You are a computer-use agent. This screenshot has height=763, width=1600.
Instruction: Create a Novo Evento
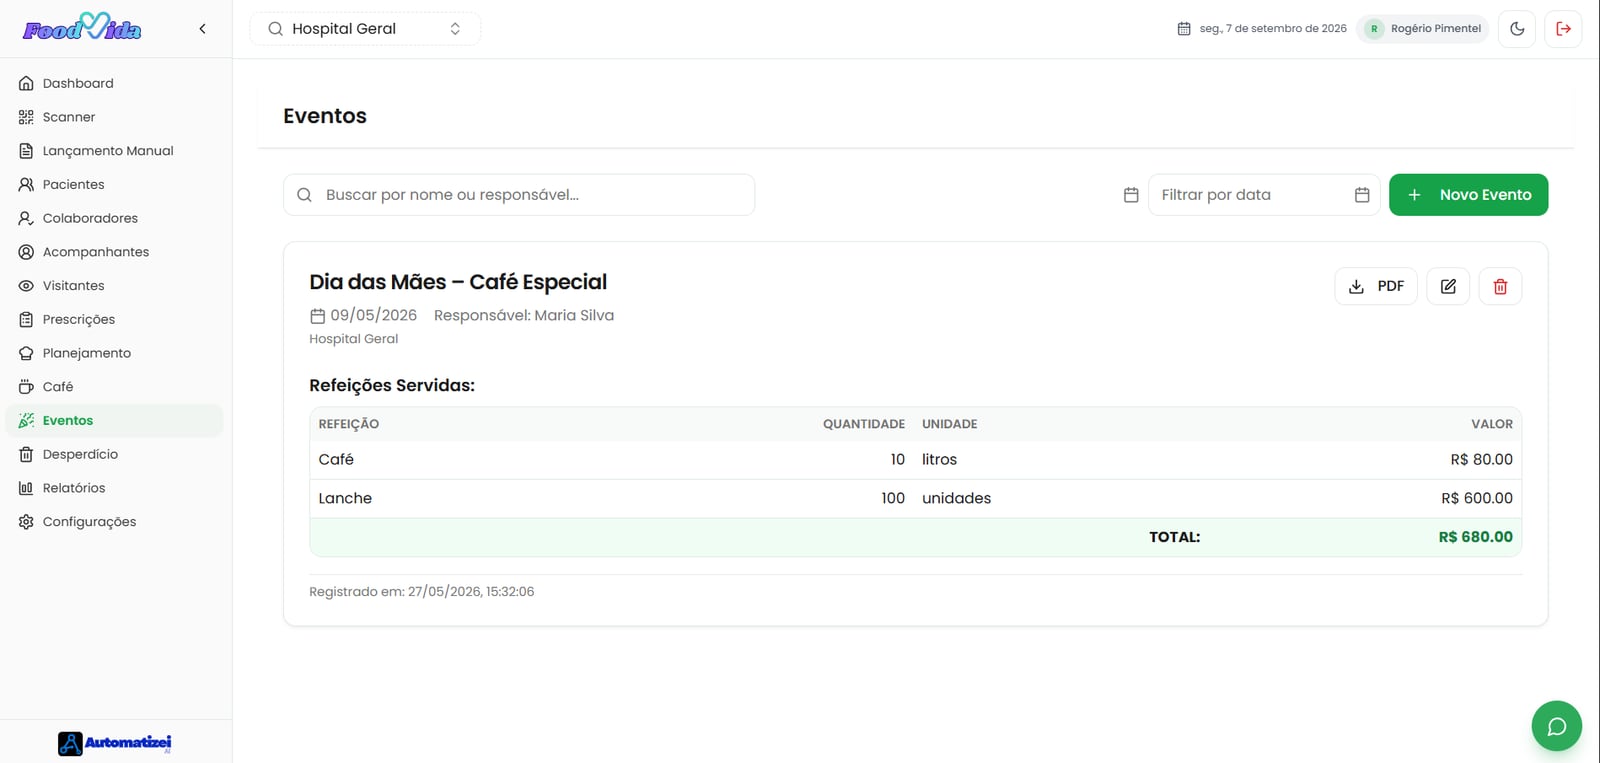tap(1468, 195)
